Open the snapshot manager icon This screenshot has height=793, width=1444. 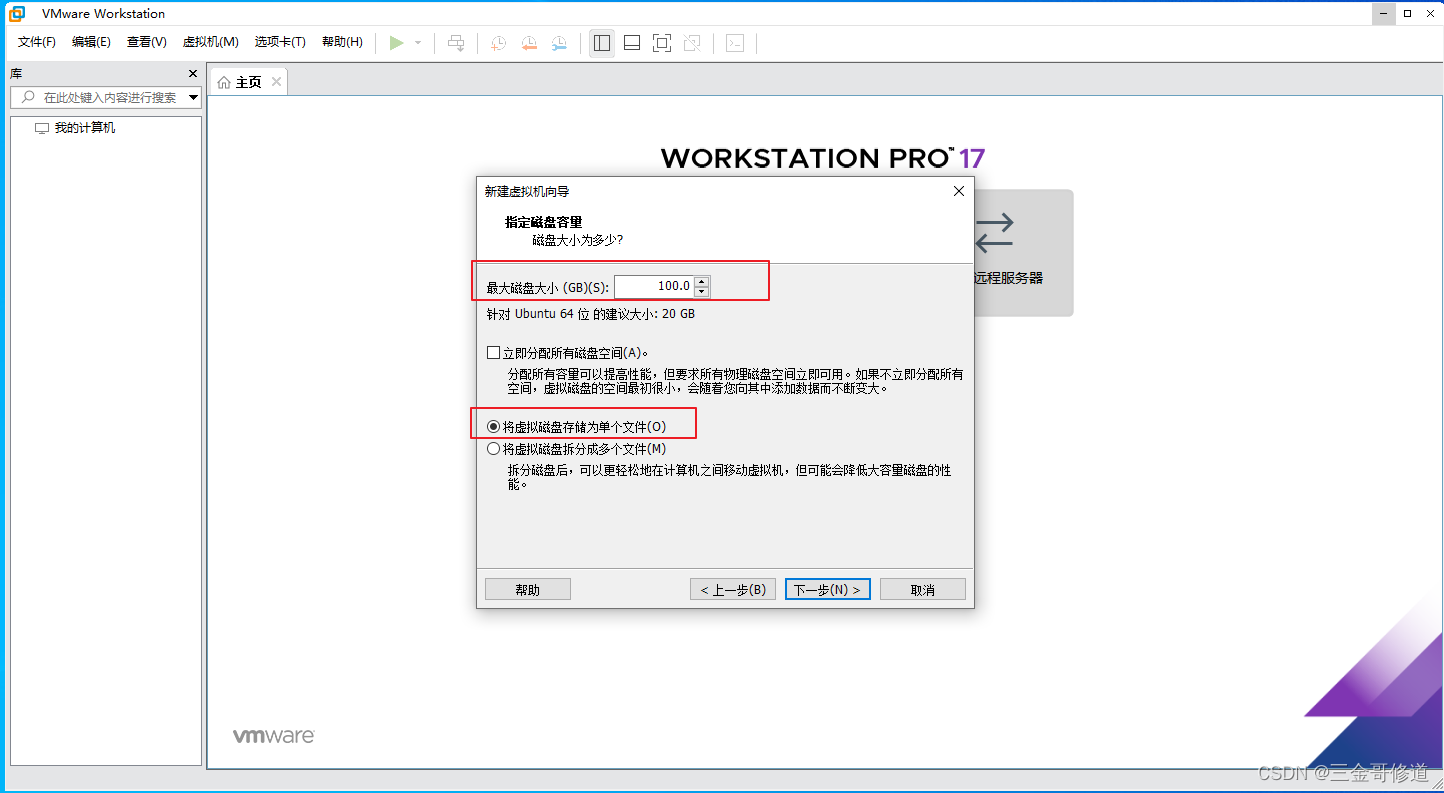pyautogui.click(x=559, y=43)
